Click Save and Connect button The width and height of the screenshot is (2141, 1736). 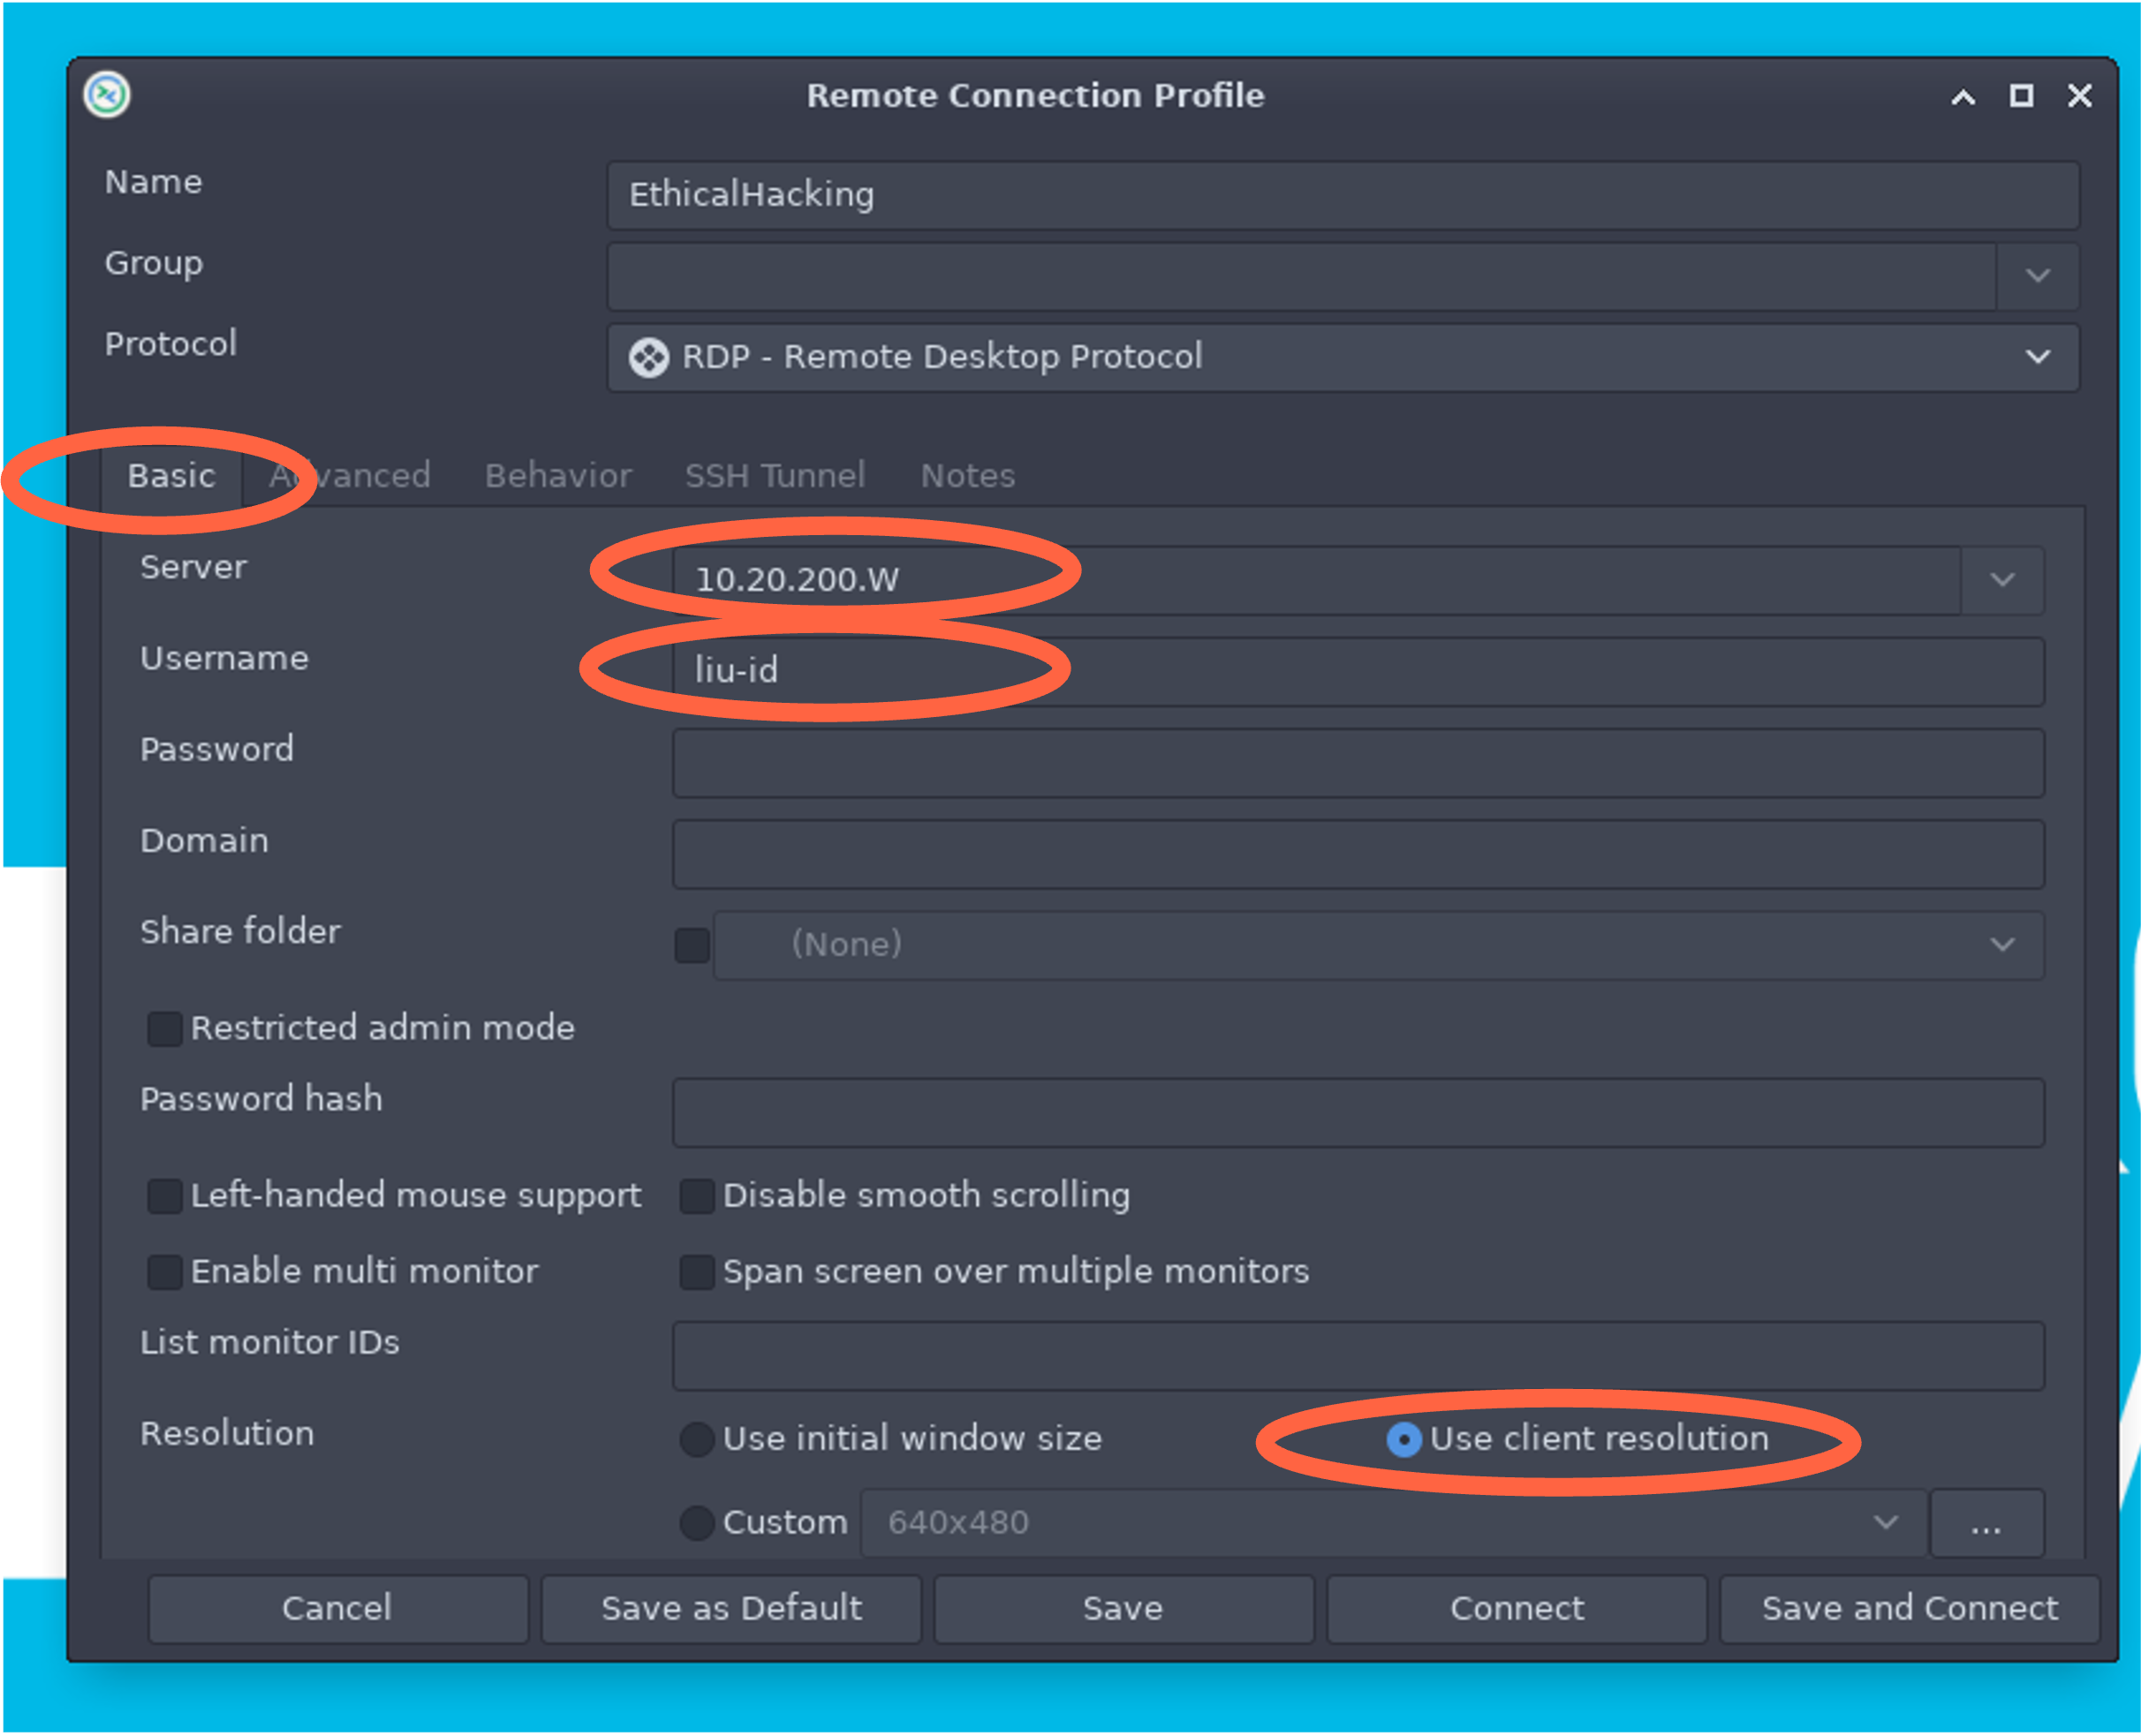pyautogui.click(x=1908, y=1608)
